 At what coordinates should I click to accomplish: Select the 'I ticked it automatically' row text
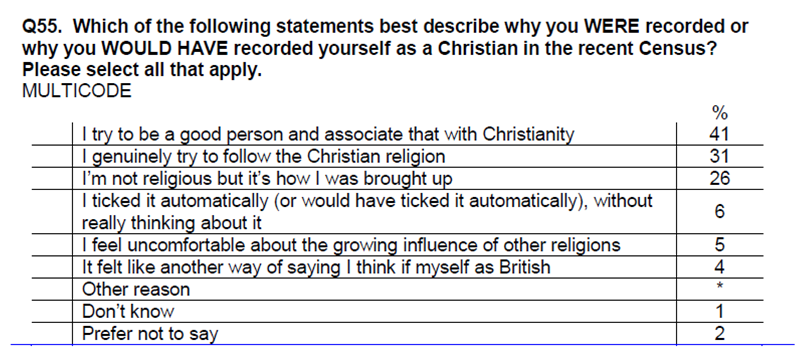(367, 212)
